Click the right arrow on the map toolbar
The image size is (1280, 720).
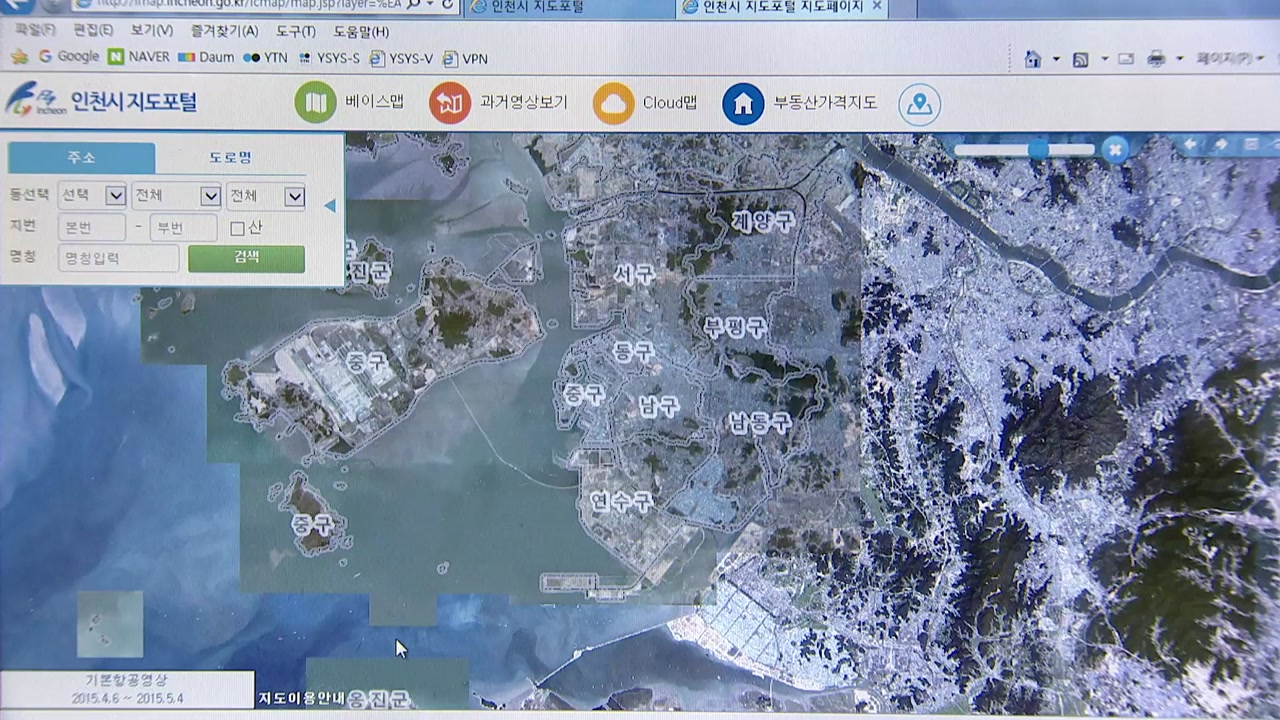(1221, 145)
